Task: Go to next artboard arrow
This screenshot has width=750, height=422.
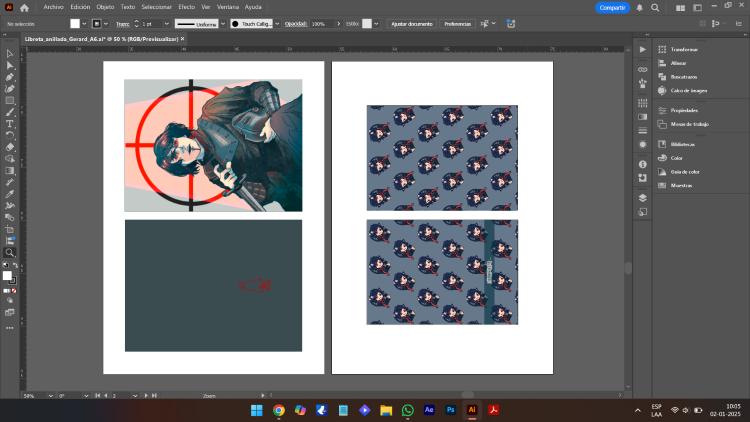Action: click(x=146, y=396)
